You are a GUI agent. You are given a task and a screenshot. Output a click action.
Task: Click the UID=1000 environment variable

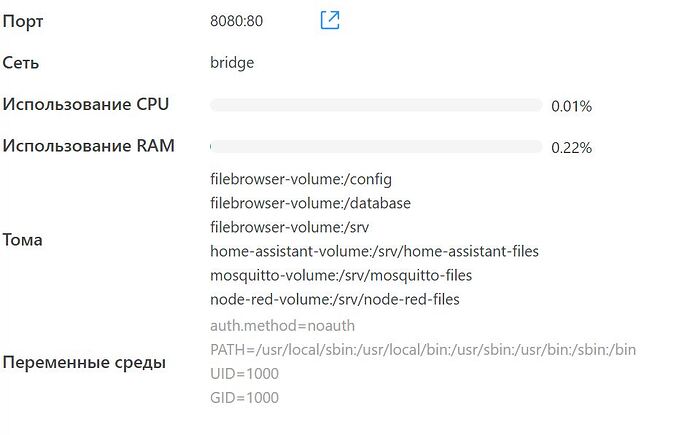[244, 374]
